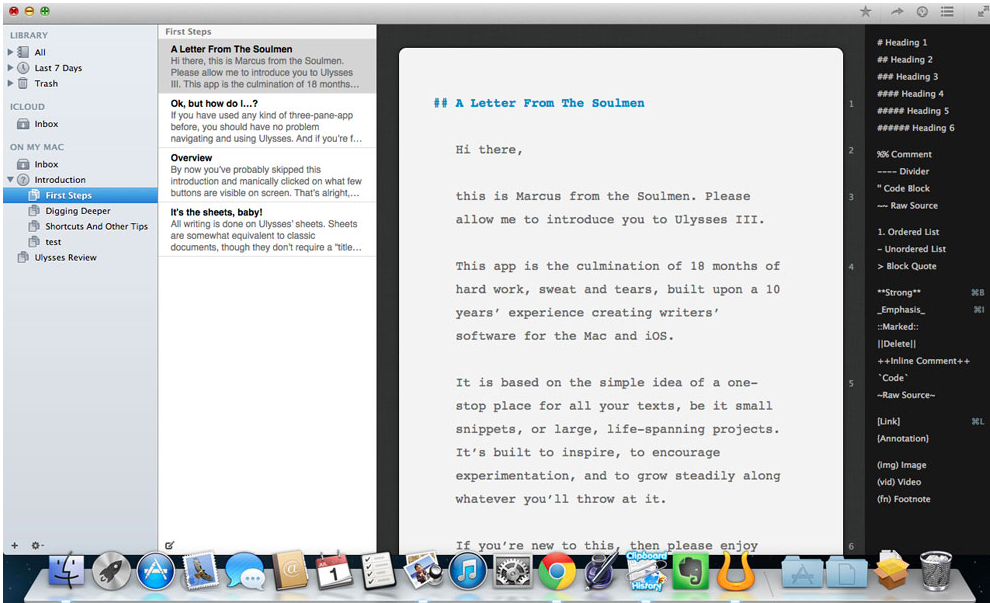Apply inline ~Raw Source~ markup

pos(905,395)
